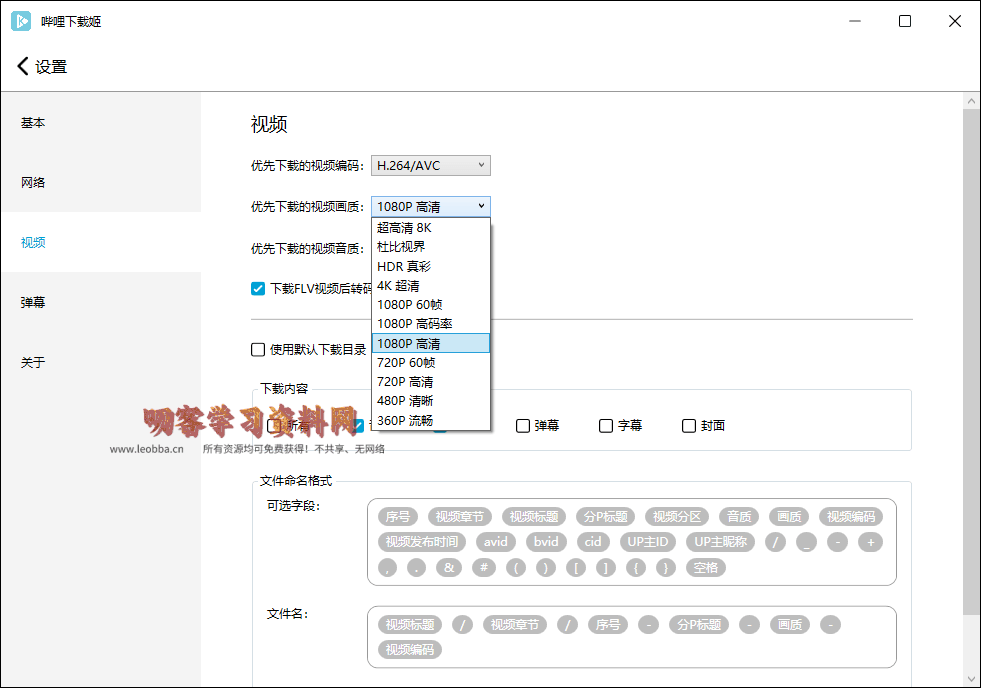Add the 序号 field tag
The height and width of the screenshot is (688, 981).
[398, 517]
